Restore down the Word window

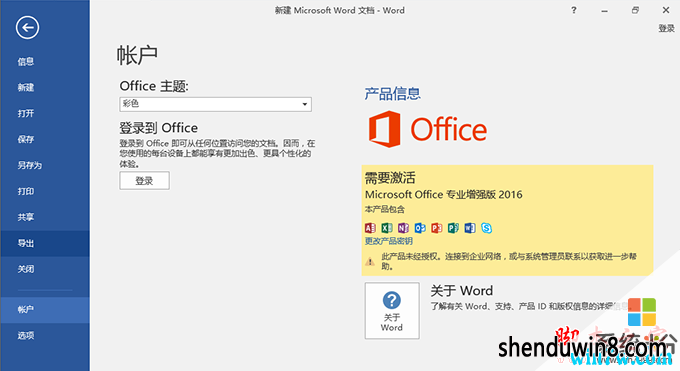click(635, 10)
